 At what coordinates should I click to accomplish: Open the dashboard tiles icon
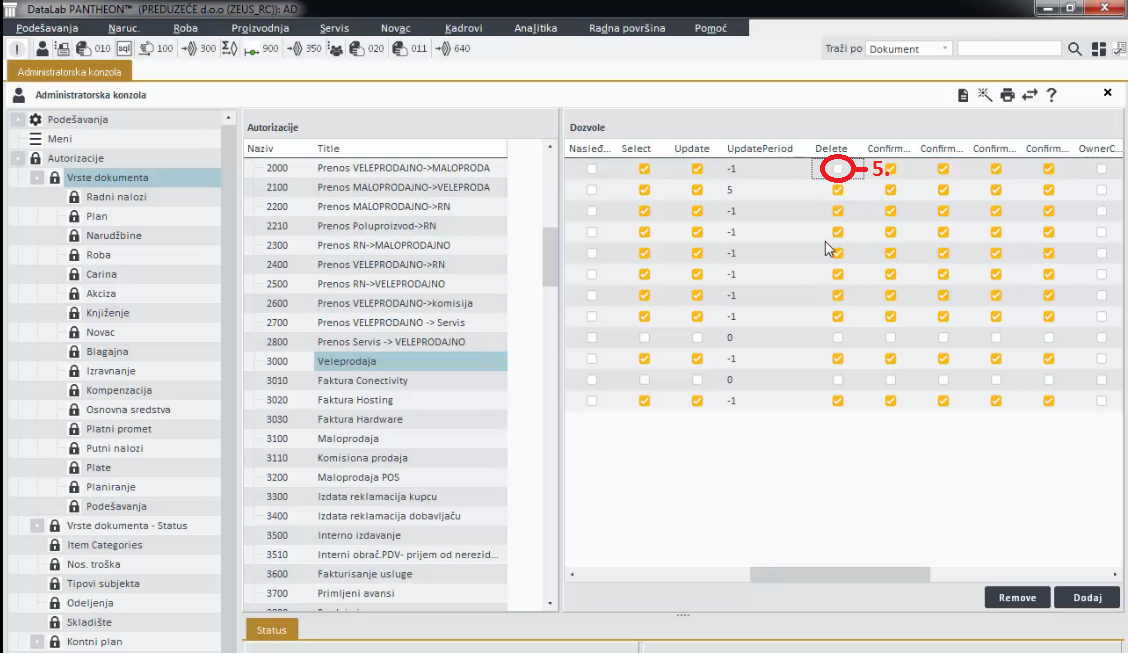click(x=1099, y=49)
